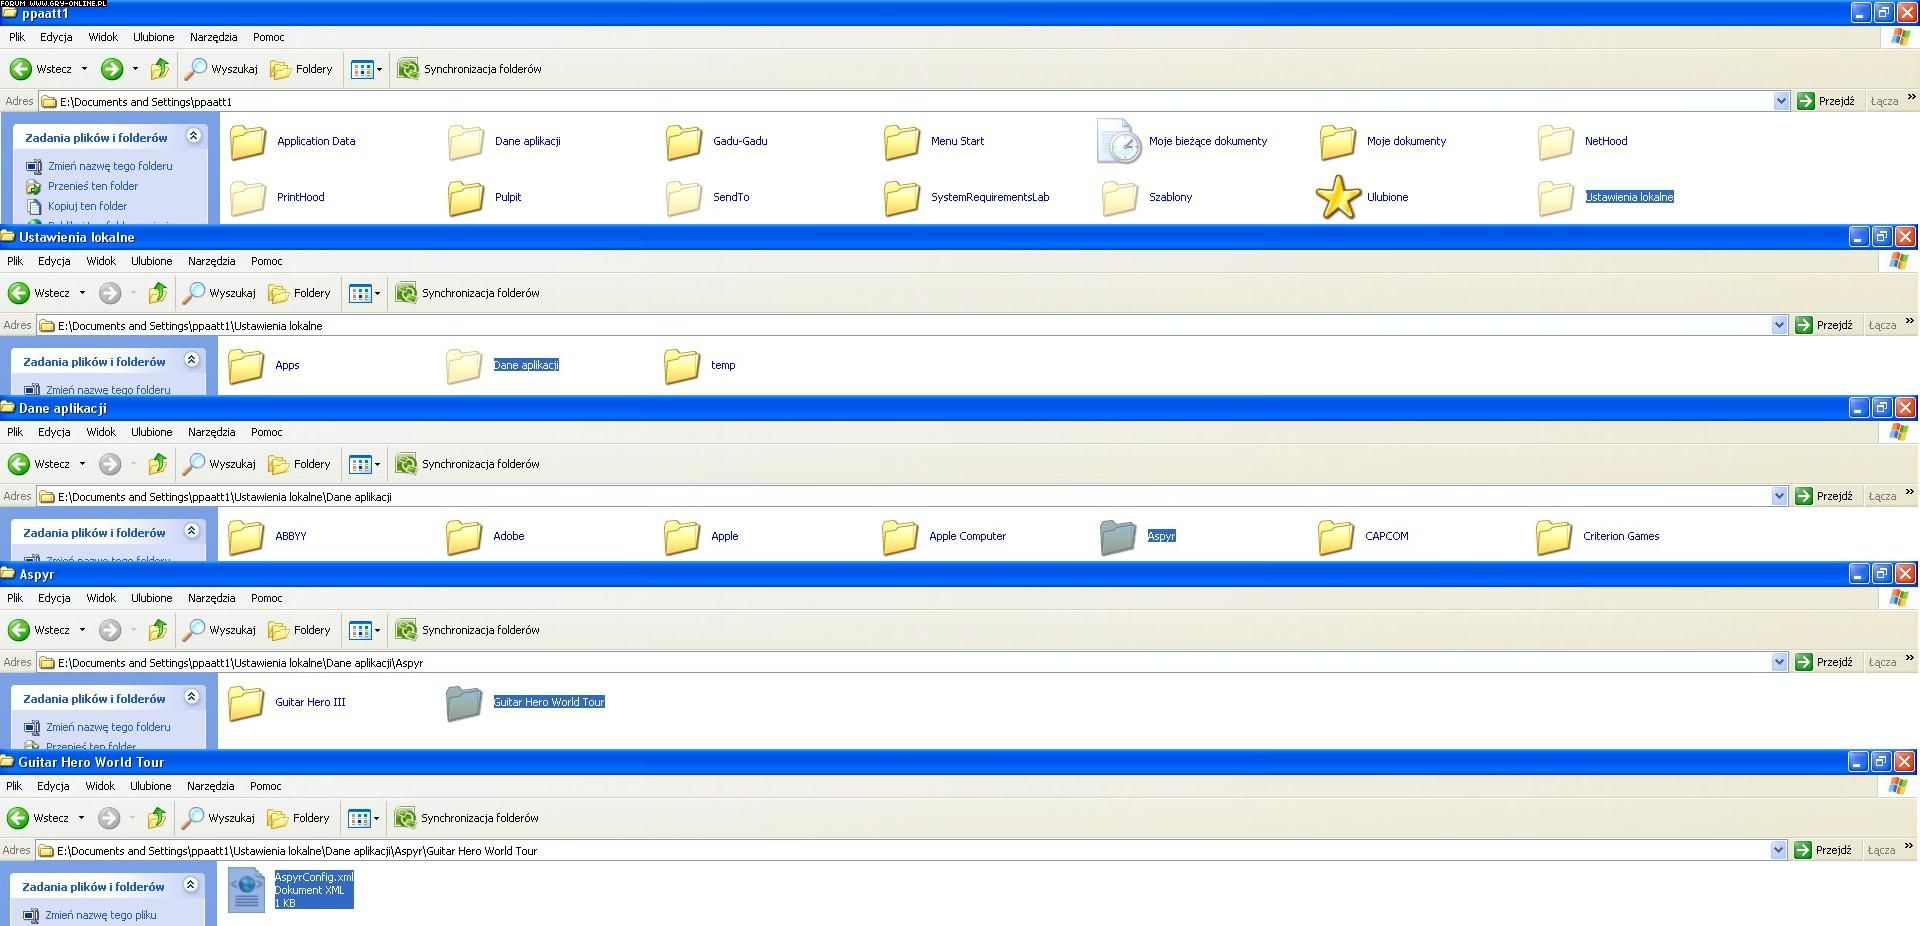Collapse Zadania plików i folderów in ppaatt1 window

point(194,136)
